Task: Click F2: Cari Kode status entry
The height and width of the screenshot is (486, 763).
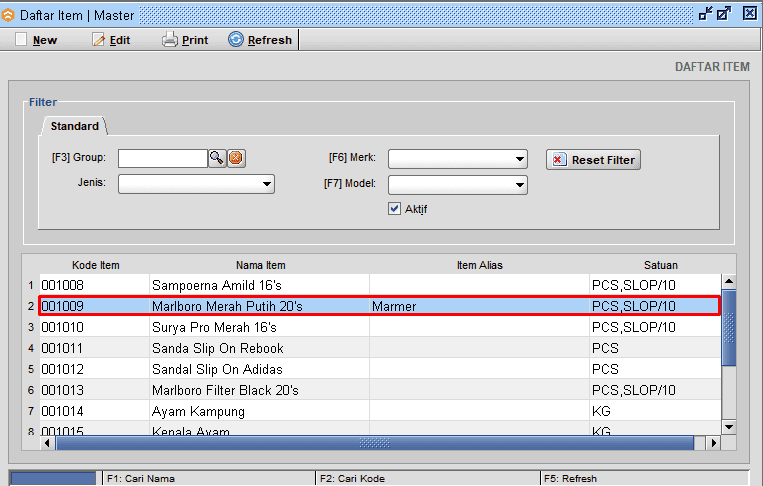Action: click(352, 478)
